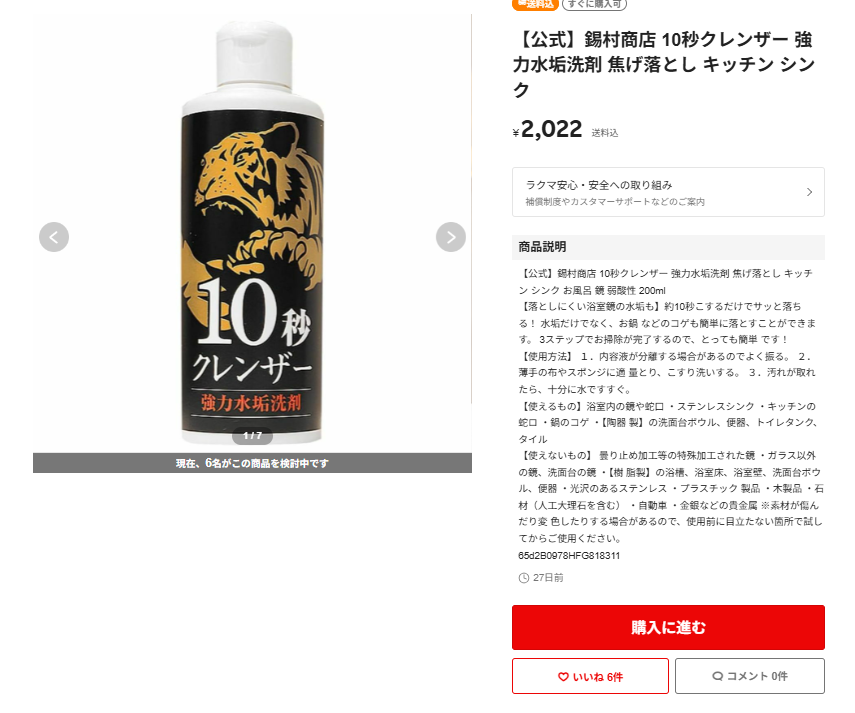Image resolution: width=855 pixels, height=713 pixels.
Task: Click the ¥ currency symbol by price
Action: 516,132
